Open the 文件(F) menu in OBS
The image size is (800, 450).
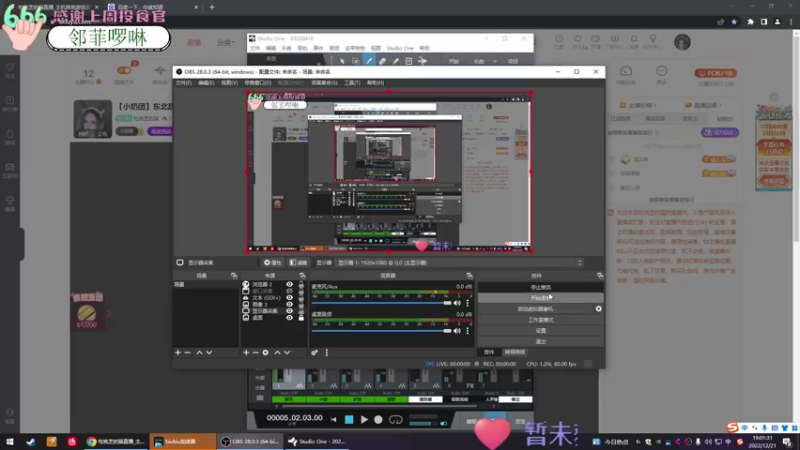pyautogui.click(x=184, y=83)
